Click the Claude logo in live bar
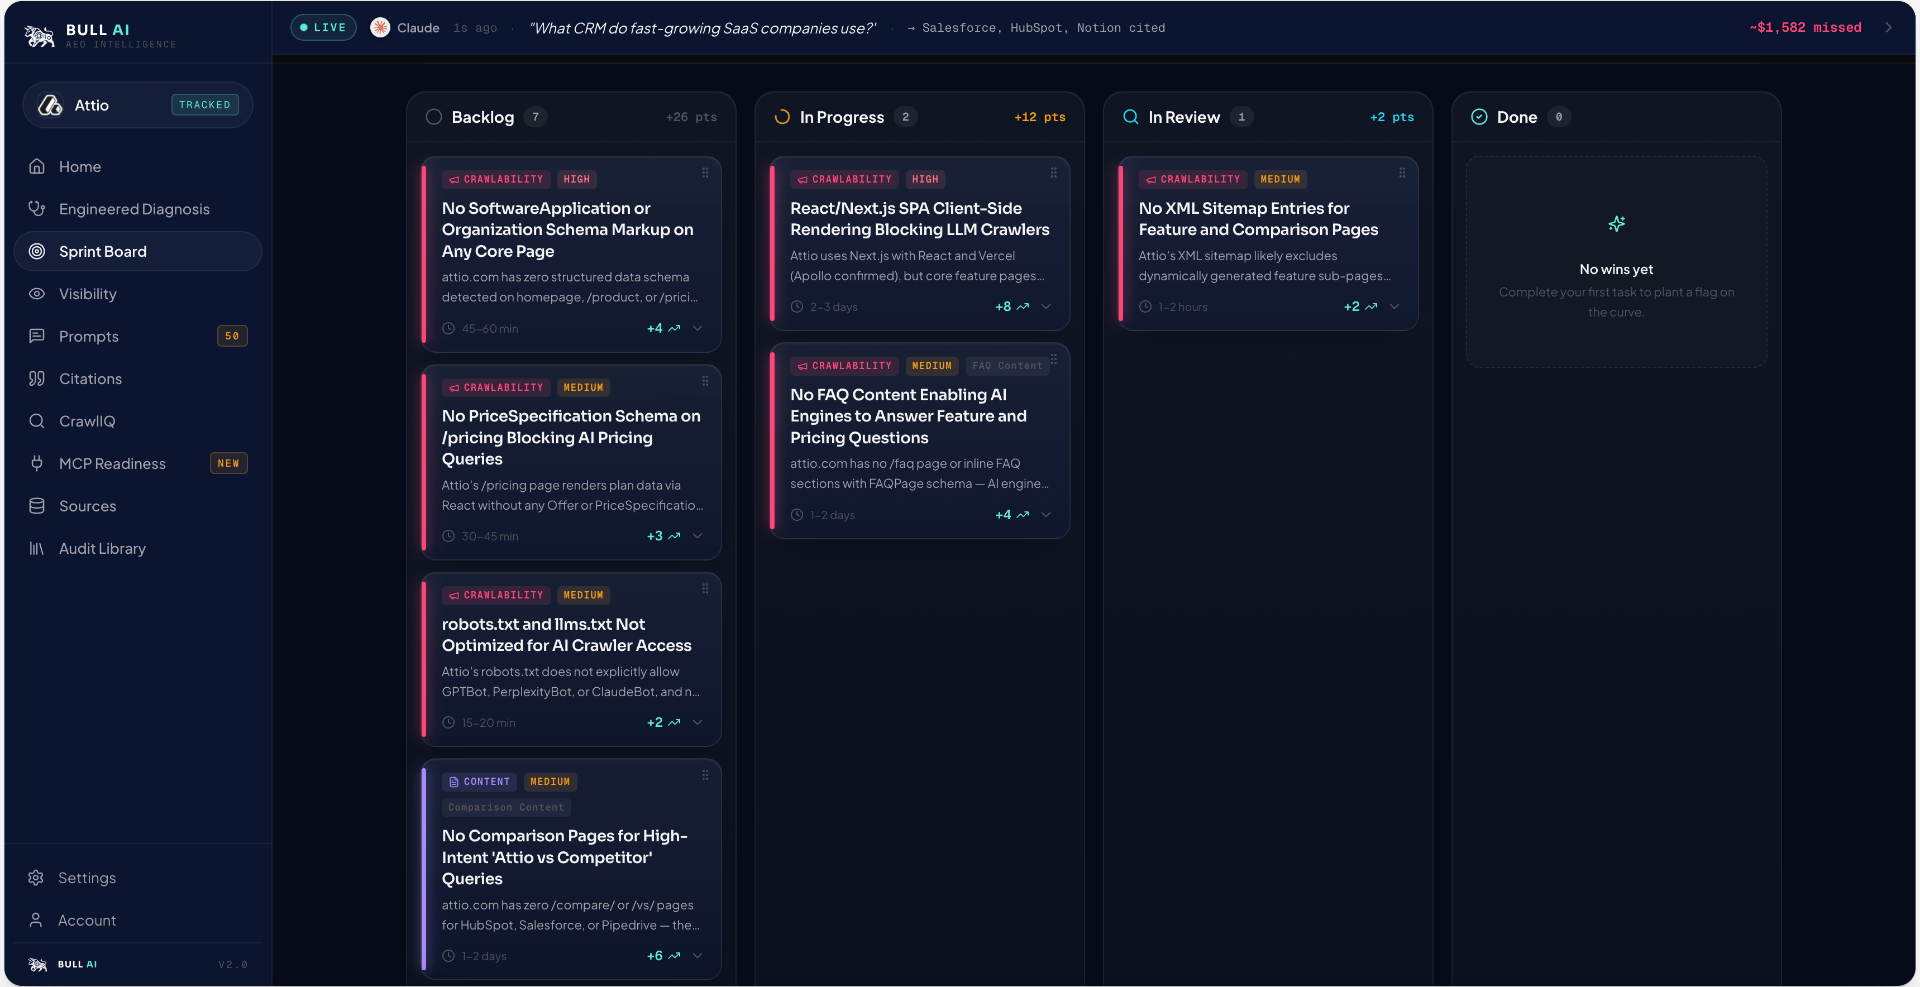 click(x=380, y=28)
